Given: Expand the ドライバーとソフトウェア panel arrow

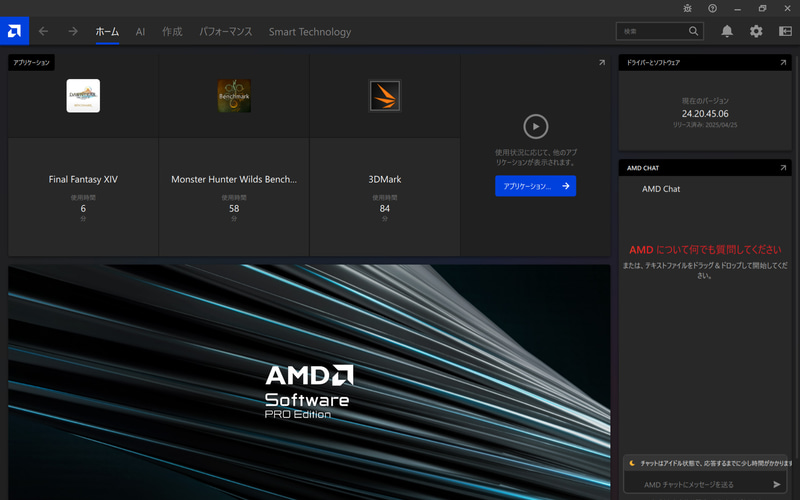Looking at the screenshot, I should tap(783, 62).
